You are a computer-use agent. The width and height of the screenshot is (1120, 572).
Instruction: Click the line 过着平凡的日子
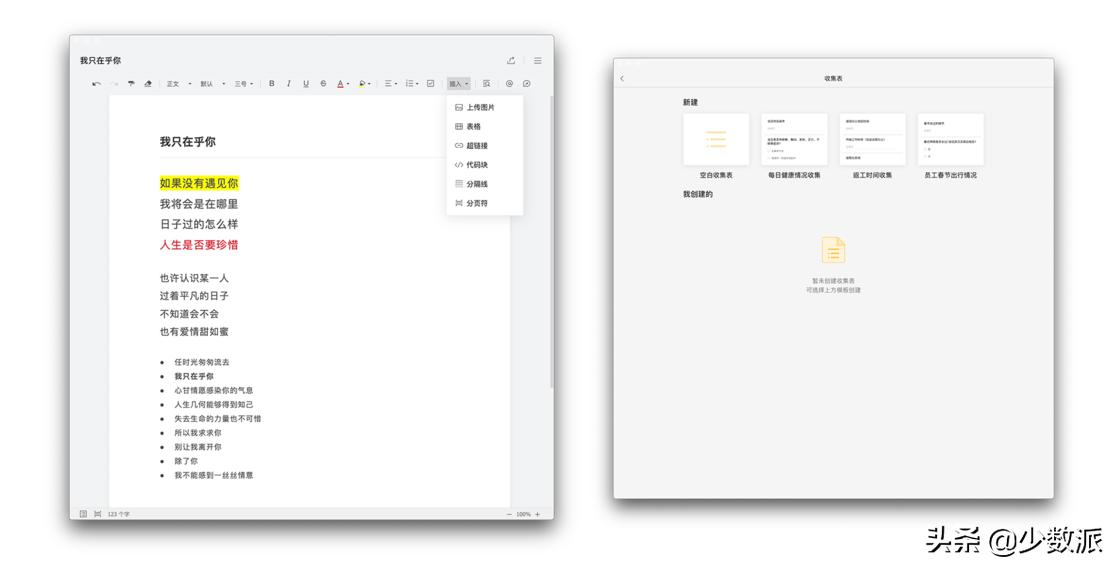194,296
